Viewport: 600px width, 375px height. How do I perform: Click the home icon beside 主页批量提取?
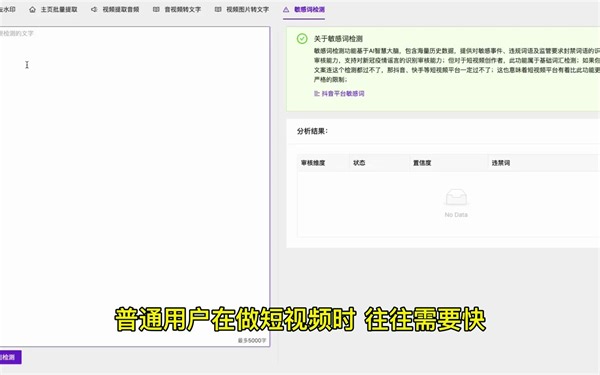[x=33, y=10]
